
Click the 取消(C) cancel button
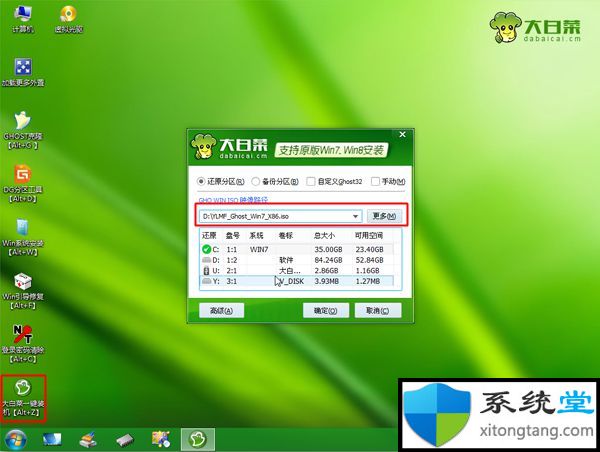[378, 310]
